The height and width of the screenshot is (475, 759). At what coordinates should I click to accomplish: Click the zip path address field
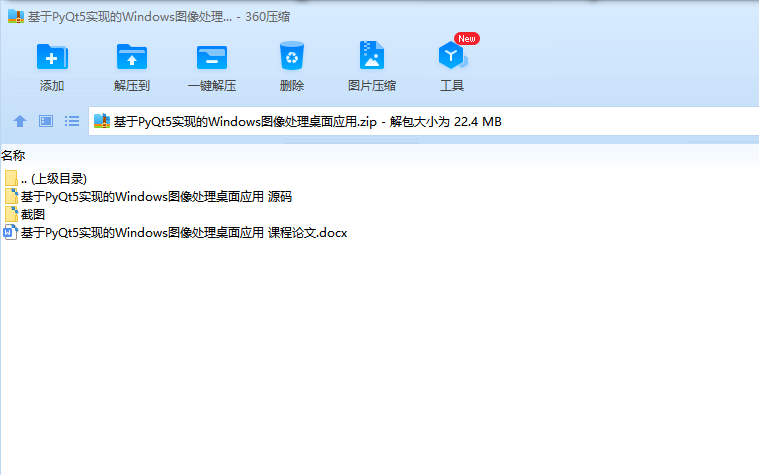coord(424,121)
